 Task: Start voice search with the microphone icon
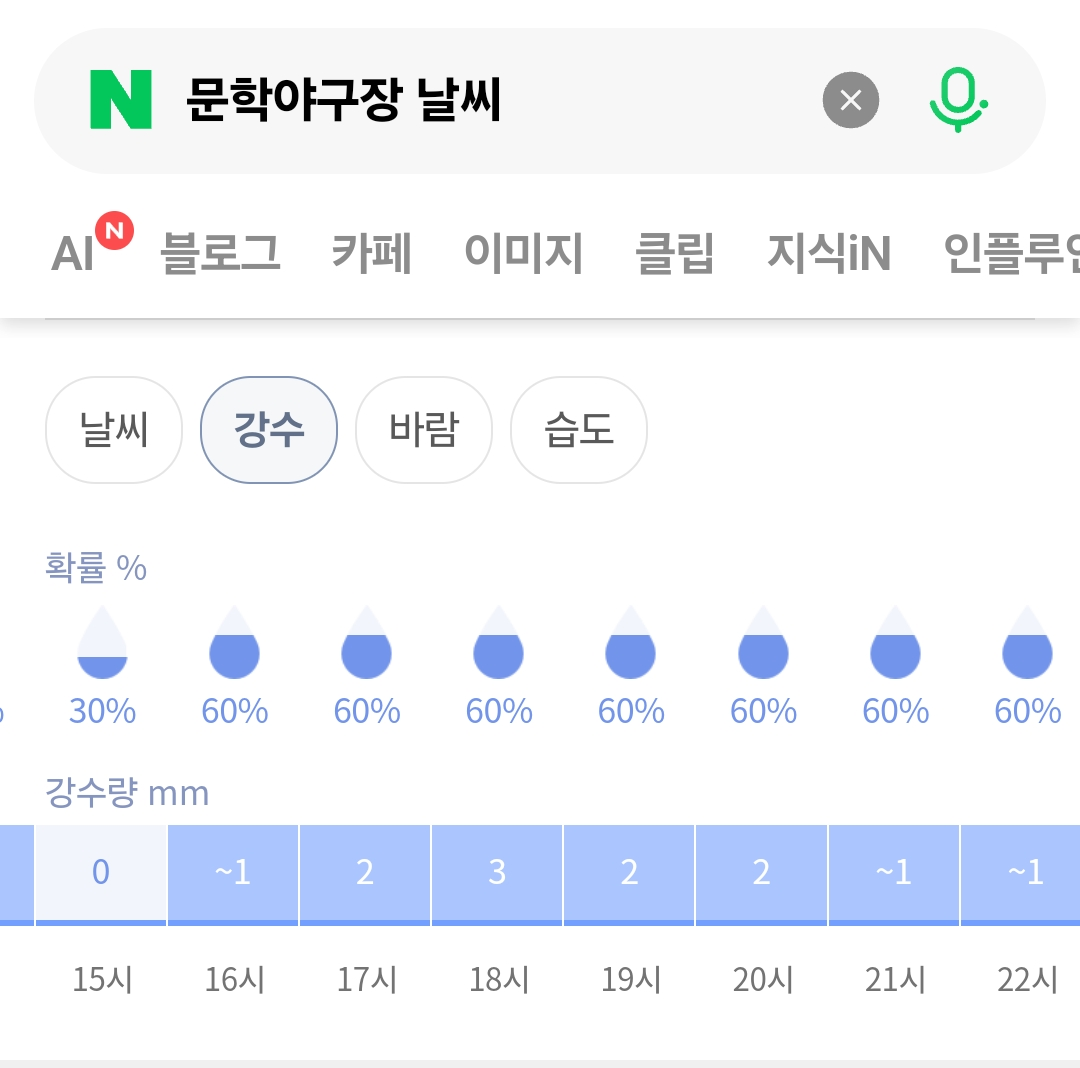[x=958, y=100]
